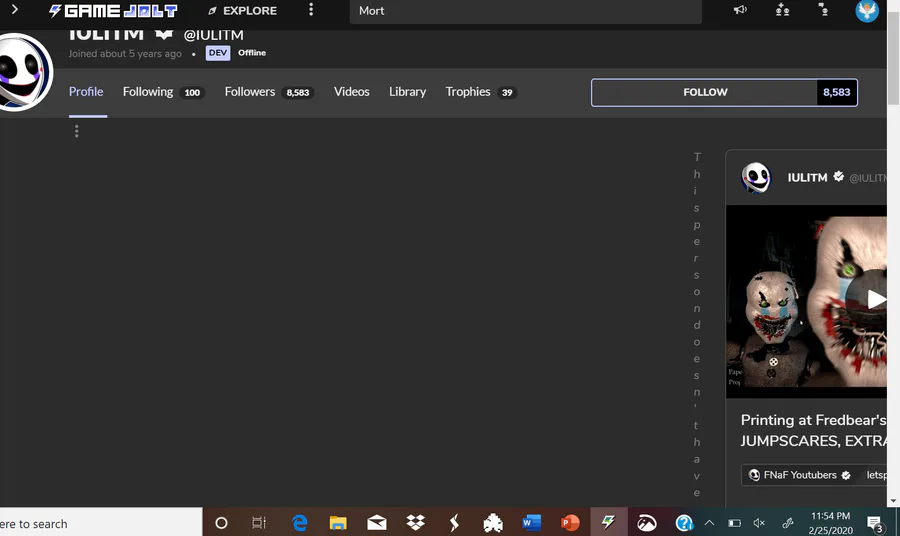Open the three-dot options below Profile tab
The image size is (900, 536).
tap(76, 131)
